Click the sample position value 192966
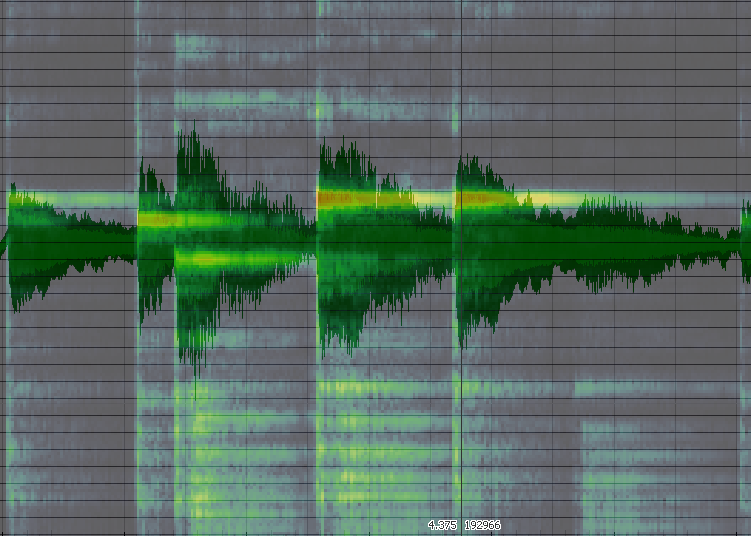Screen dimensions: 751x536 pos(482,525)
